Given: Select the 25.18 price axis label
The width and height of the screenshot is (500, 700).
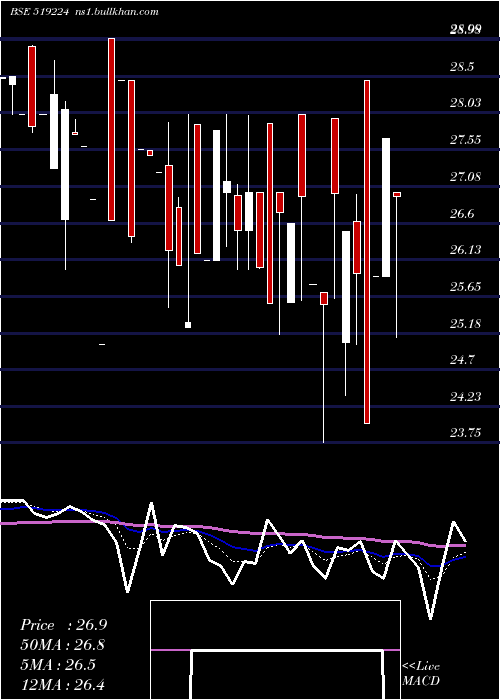Looking at the screenshot, I should point(465,323).
